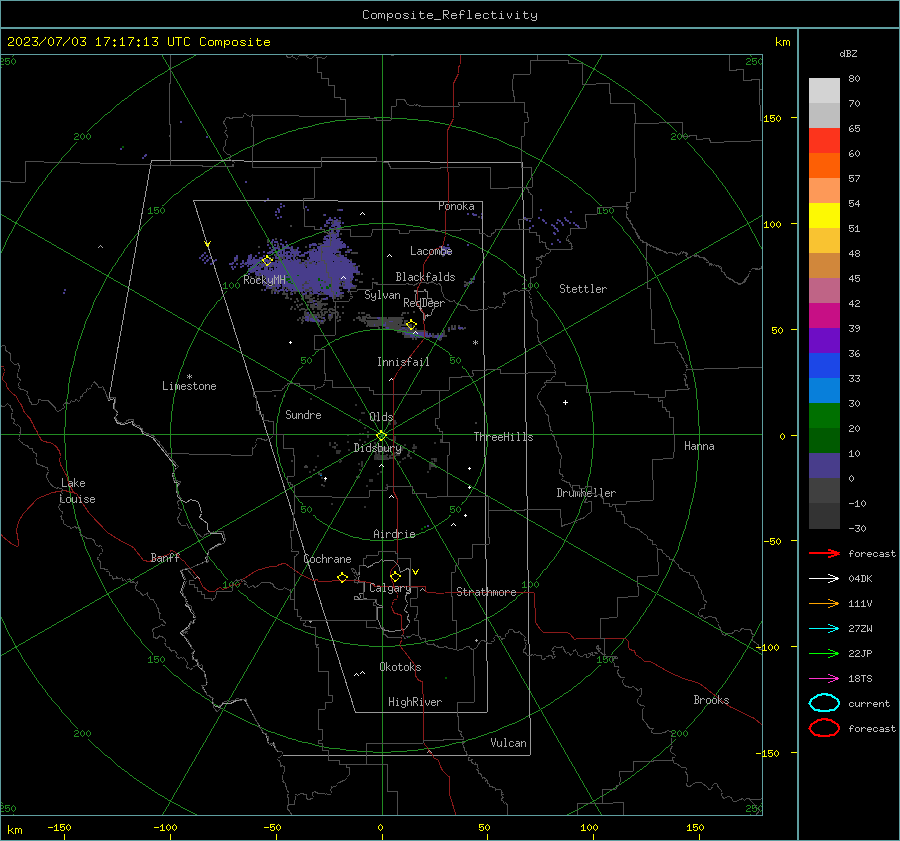Click the dBZ legend heading
Screen dimensions: 900x841
coord(848,53)
